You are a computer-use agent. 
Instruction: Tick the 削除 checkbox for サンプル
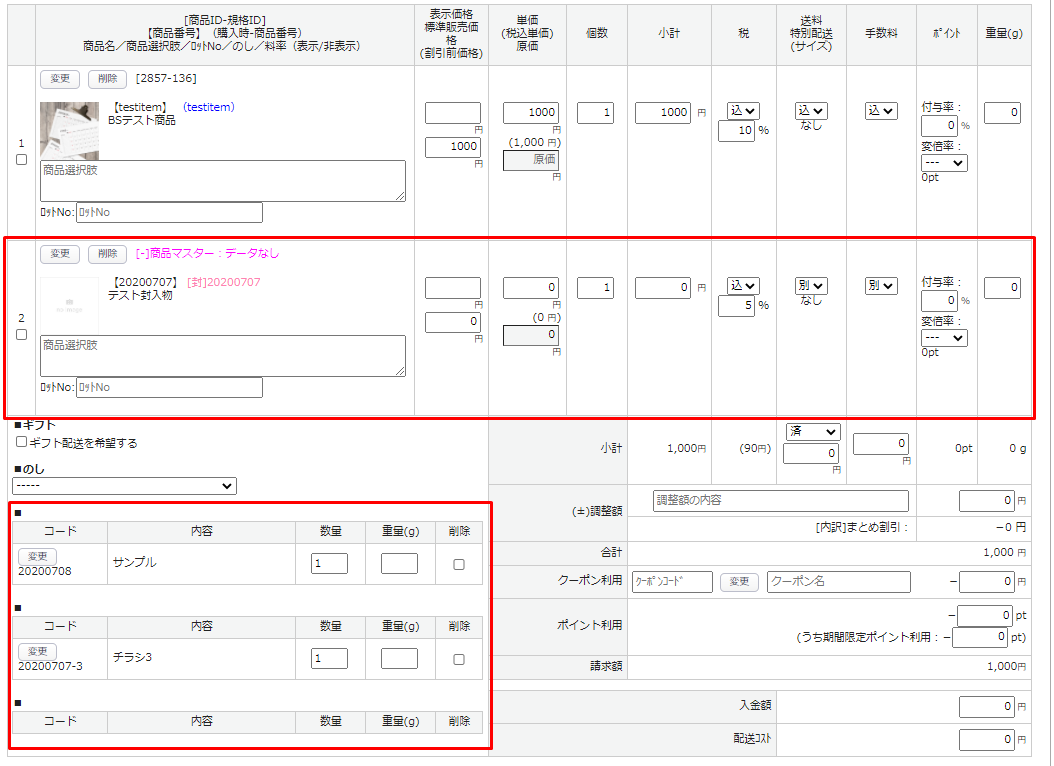(x=459, y=564)
